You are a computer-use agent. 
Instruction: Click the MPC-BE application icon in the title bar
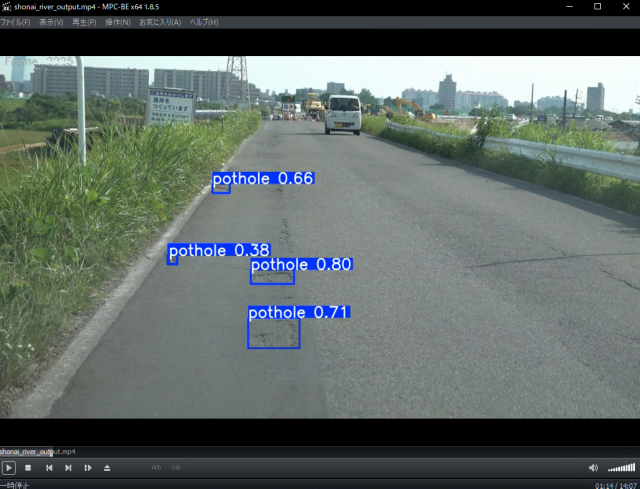coord(6,7)
